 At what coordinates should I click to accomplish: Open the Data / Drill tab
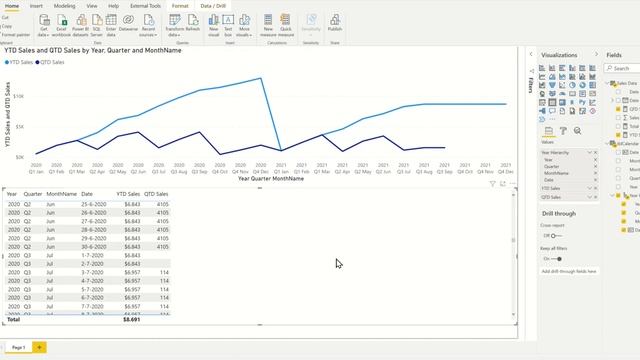pyautogui.click(x=213, y=6)
